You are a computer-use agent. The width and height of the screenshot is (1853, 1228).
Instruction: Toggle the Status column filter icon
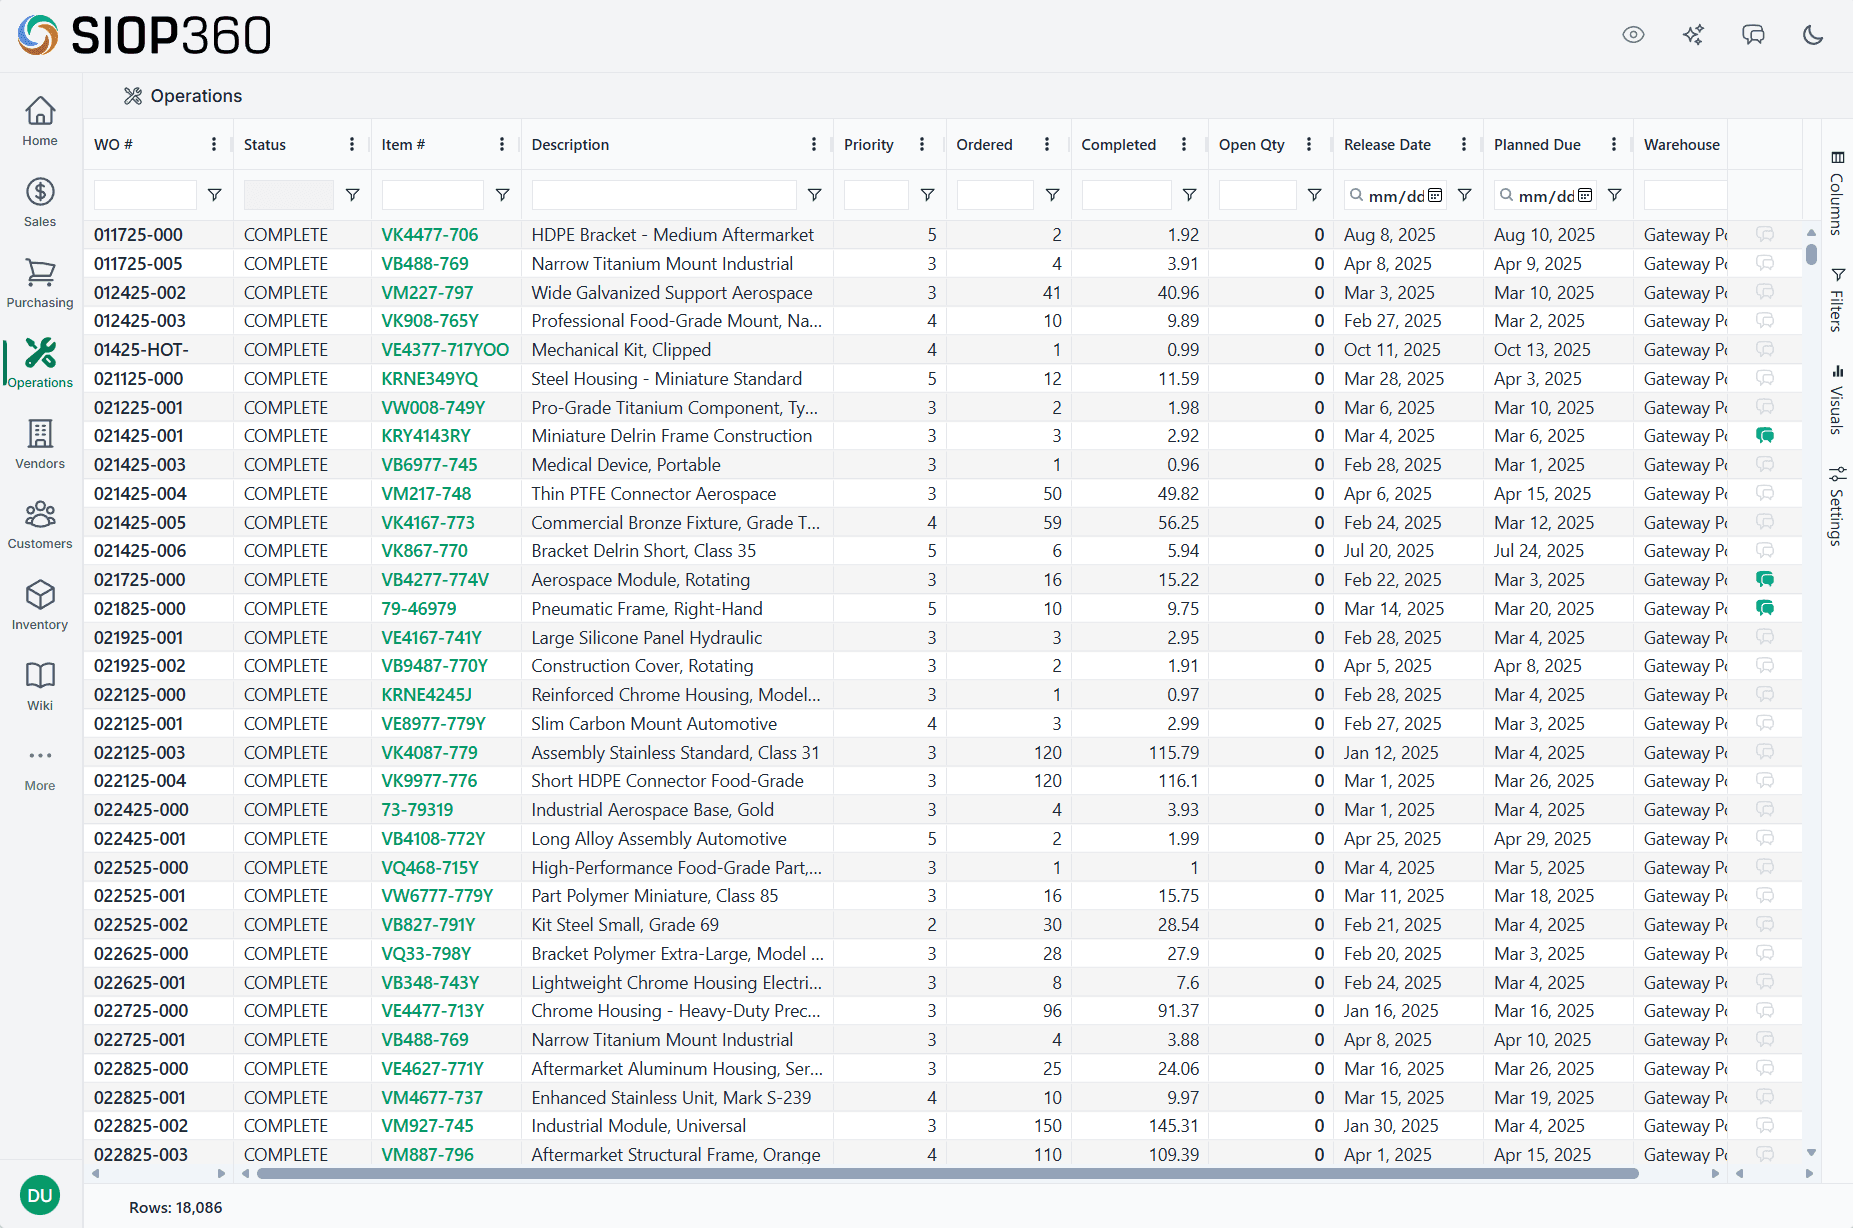click(x=352, y=195)
